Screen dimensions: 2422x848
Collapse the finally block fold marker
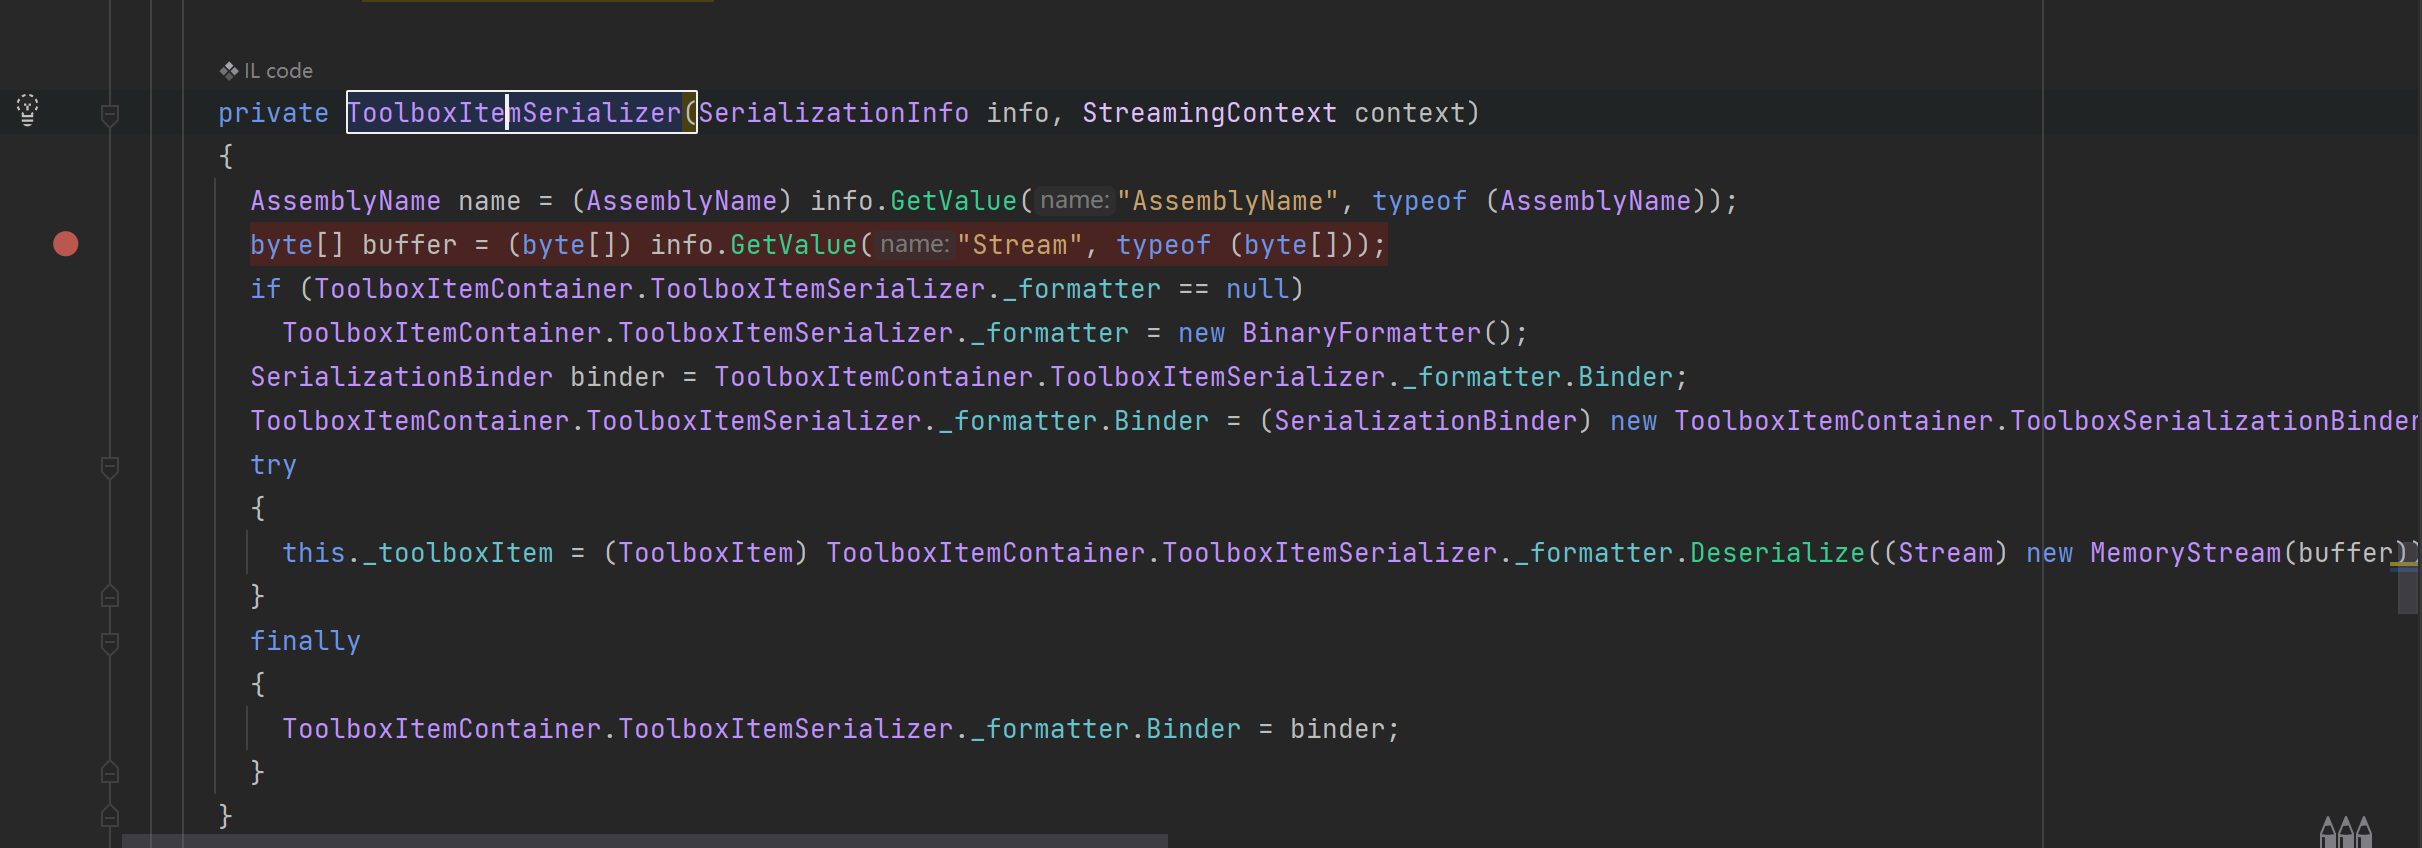coord(110,644)
